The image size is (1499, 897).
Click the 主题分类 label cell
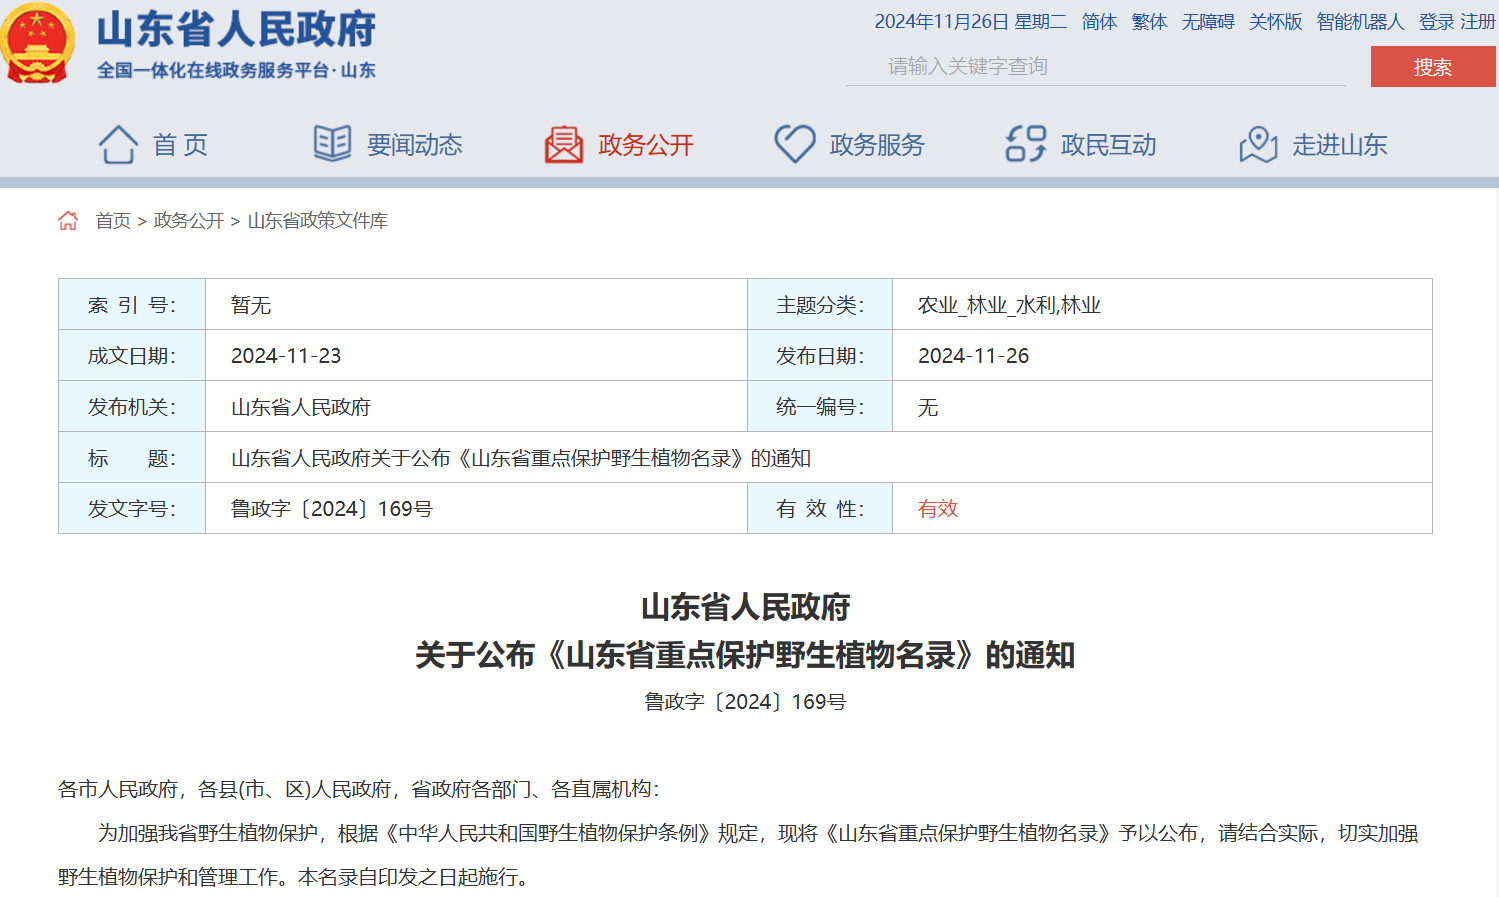(820, 305)
